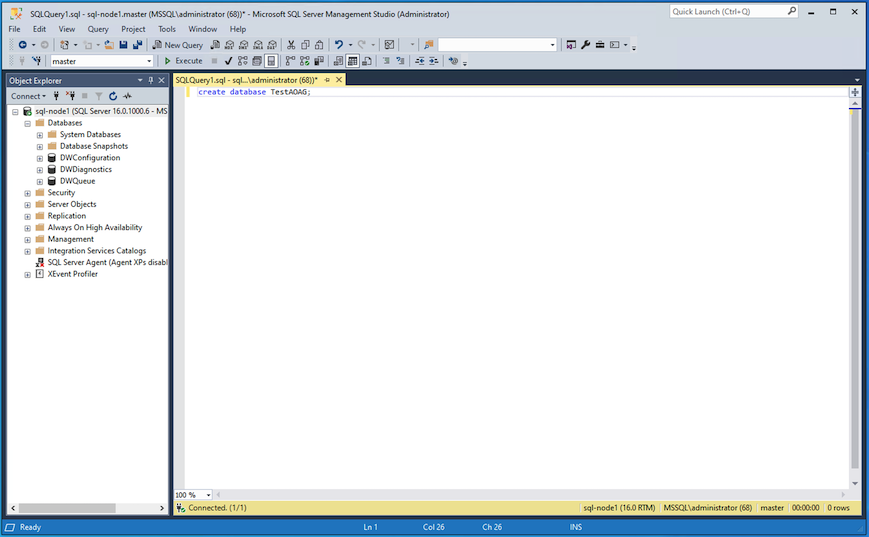Image resolution: width=869 pixels, height=537 pixels.
Task: Click Decrease Indent icon
Action: pyautogui.click(x=420, y=61)
